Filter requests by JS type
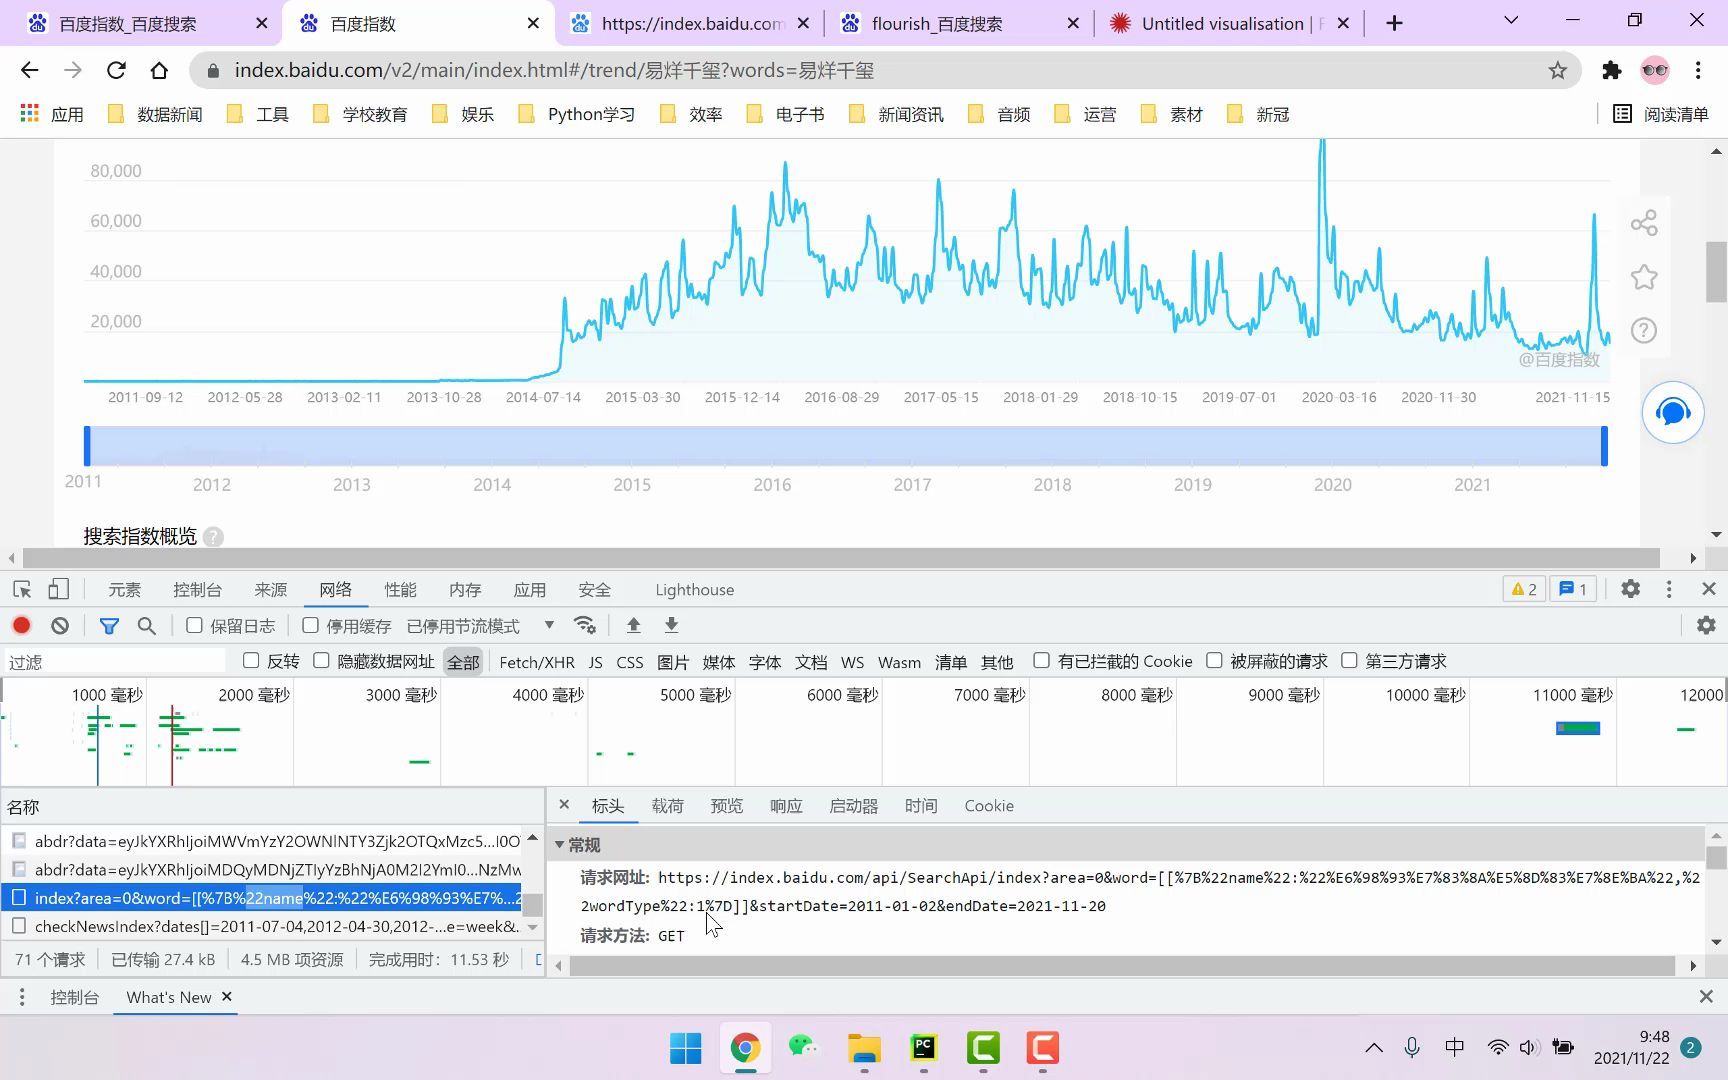This screenshot has width=1728, height=1080. click(x=596, y=662)
